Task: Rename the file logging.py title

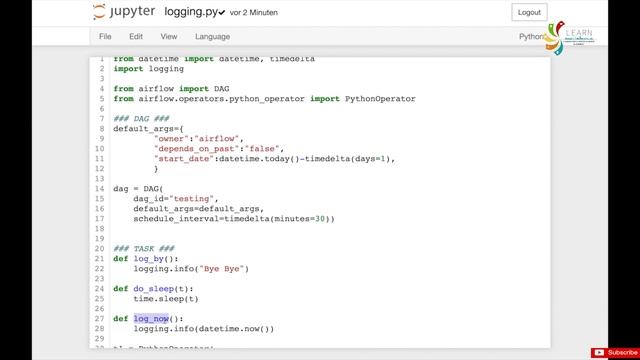Action: click(x=191, y=12)
